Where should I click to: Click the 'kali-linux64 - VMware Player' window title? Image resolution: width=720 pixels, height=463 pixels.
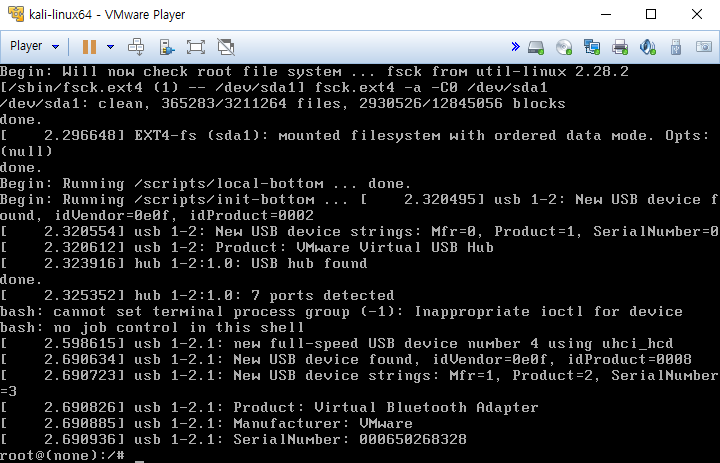107,15
